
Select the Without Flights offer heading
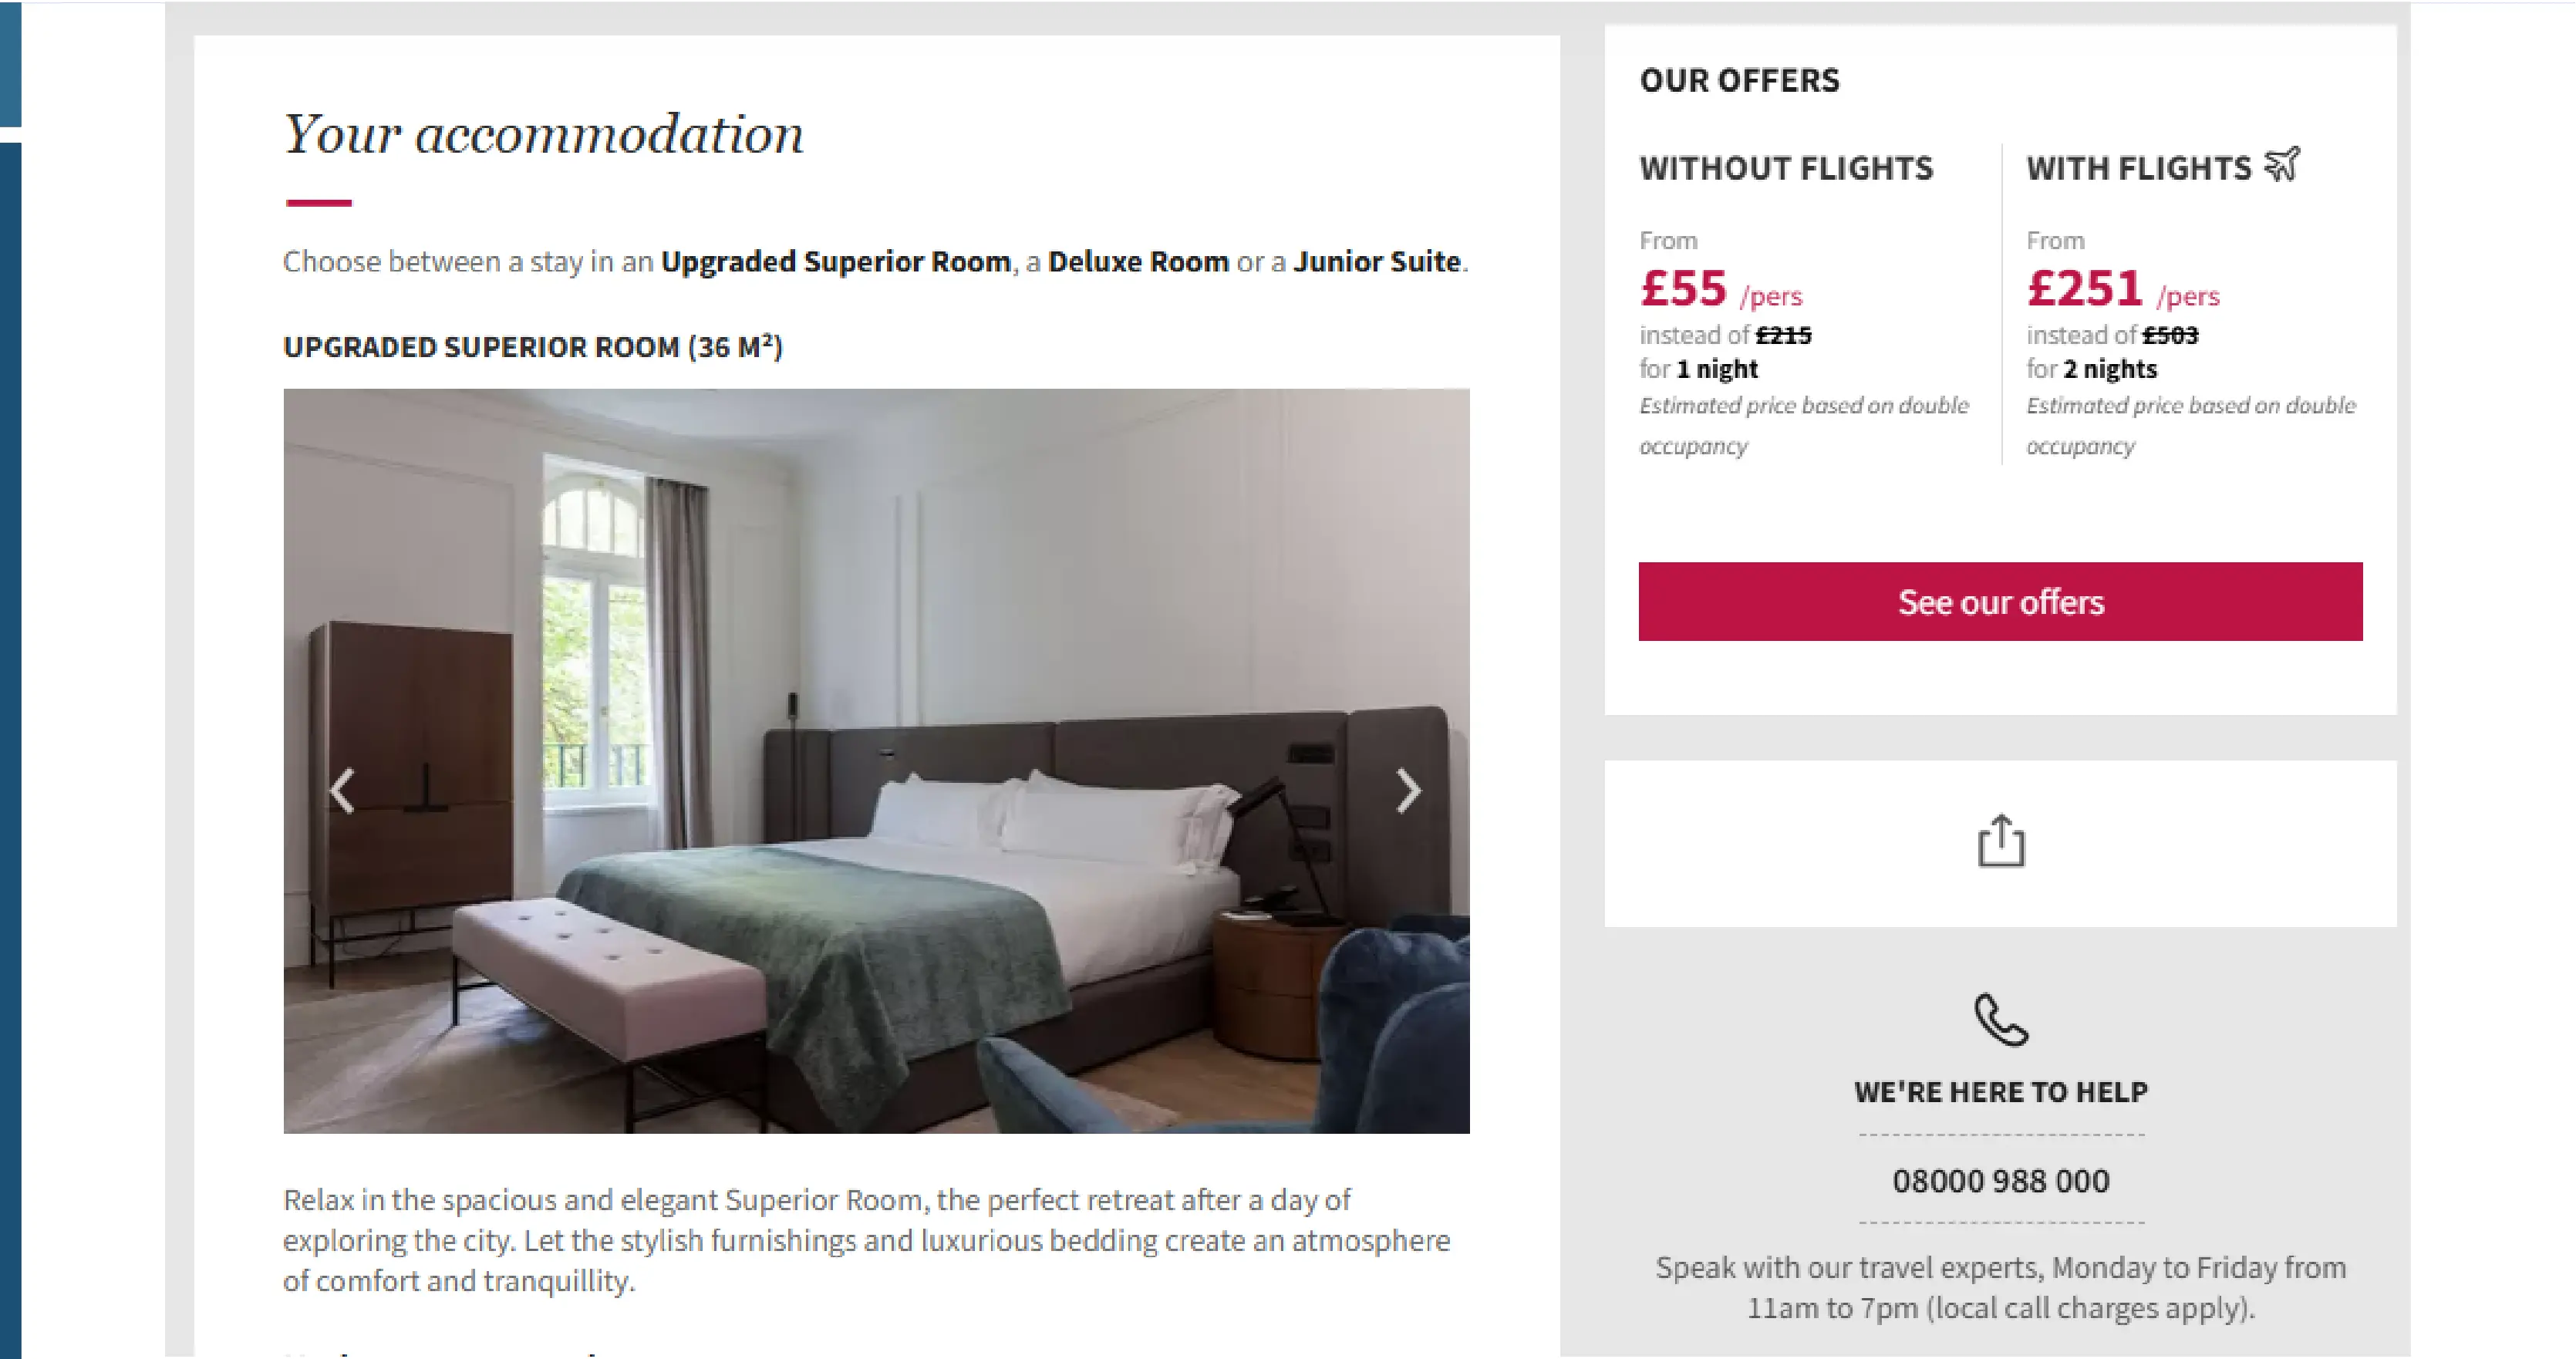[x=1786, y=168]
